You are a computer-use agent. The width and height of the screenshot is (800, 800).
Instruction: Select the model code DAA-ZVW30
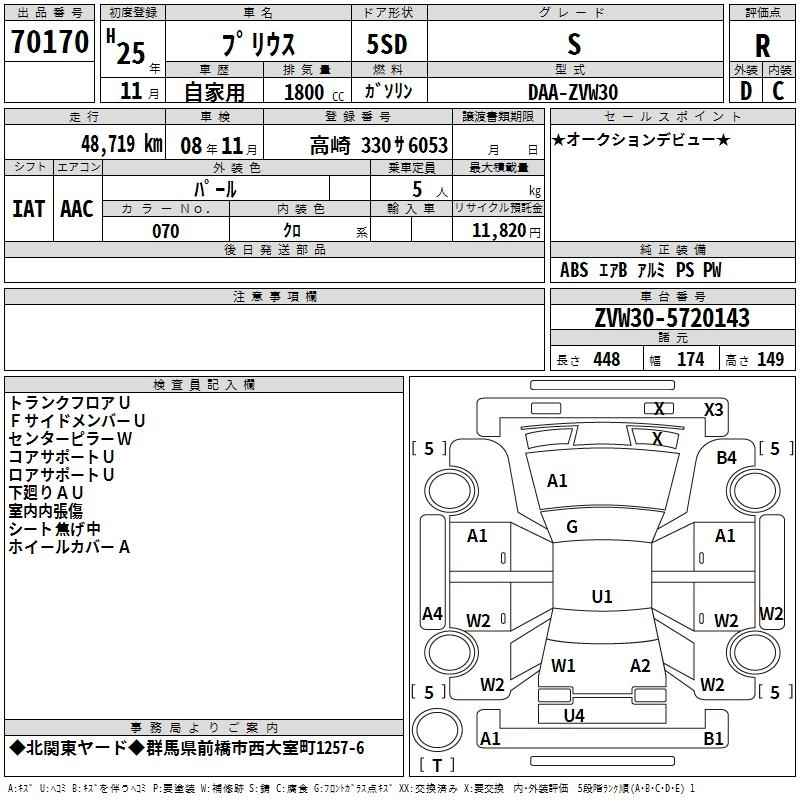pyautogui.click(x=573, y=91)
